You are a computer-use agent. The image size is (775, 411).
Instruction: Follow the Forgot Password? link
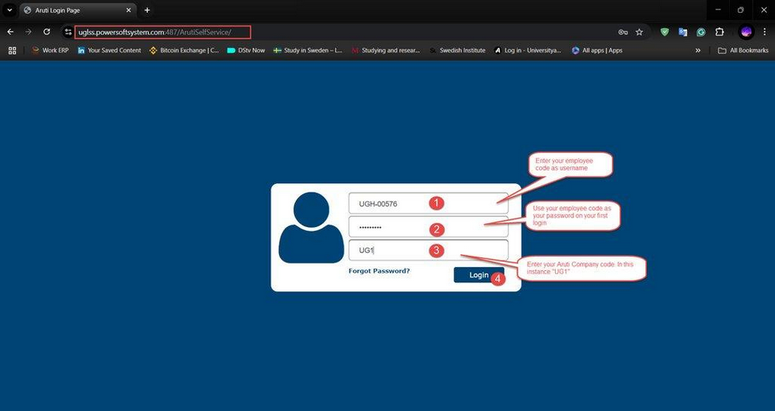coord(379,271)
